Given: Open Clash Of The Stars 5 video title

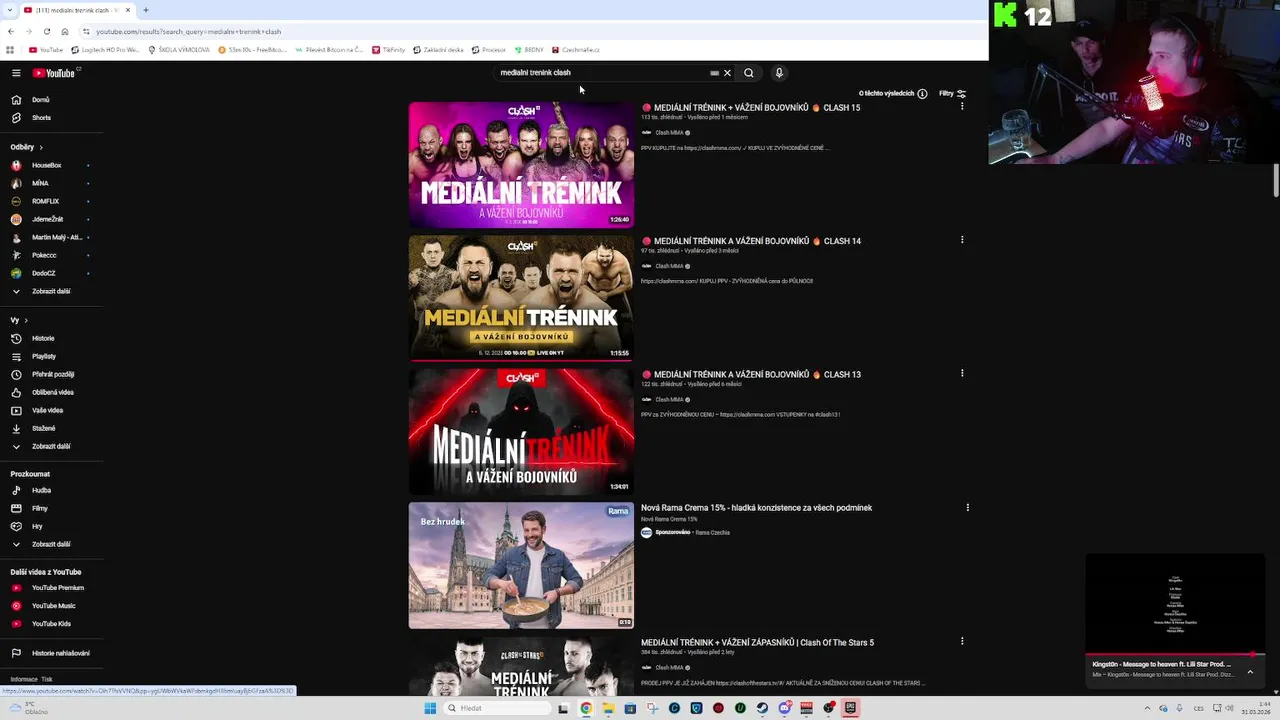Looking at the screenshot, I should pos(757,643).
